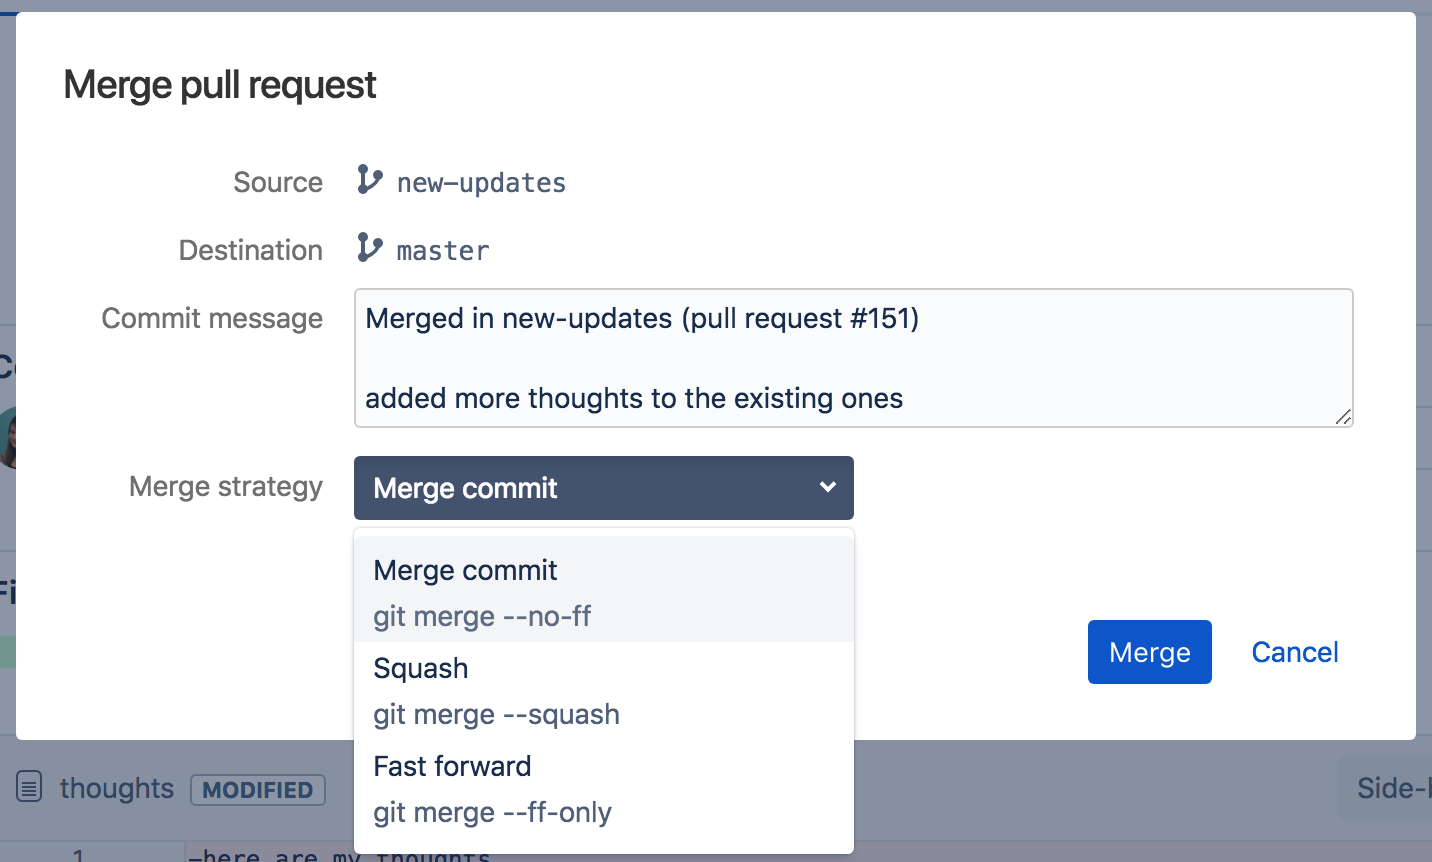
Task: Click inside the Commit message text area
Action: click(854, 358)
